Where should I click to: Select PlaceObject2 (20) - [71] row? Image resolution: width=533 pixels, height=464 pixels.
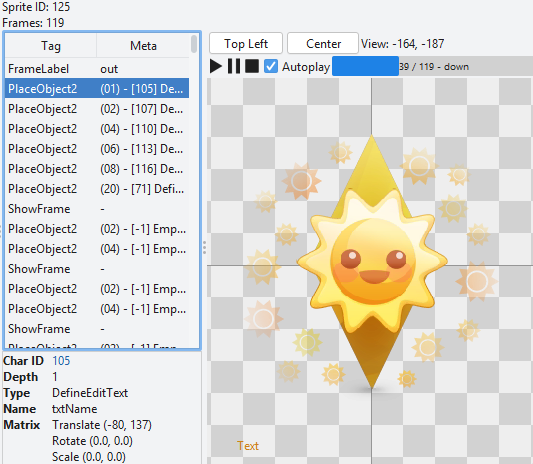click(x=97, y=189)
